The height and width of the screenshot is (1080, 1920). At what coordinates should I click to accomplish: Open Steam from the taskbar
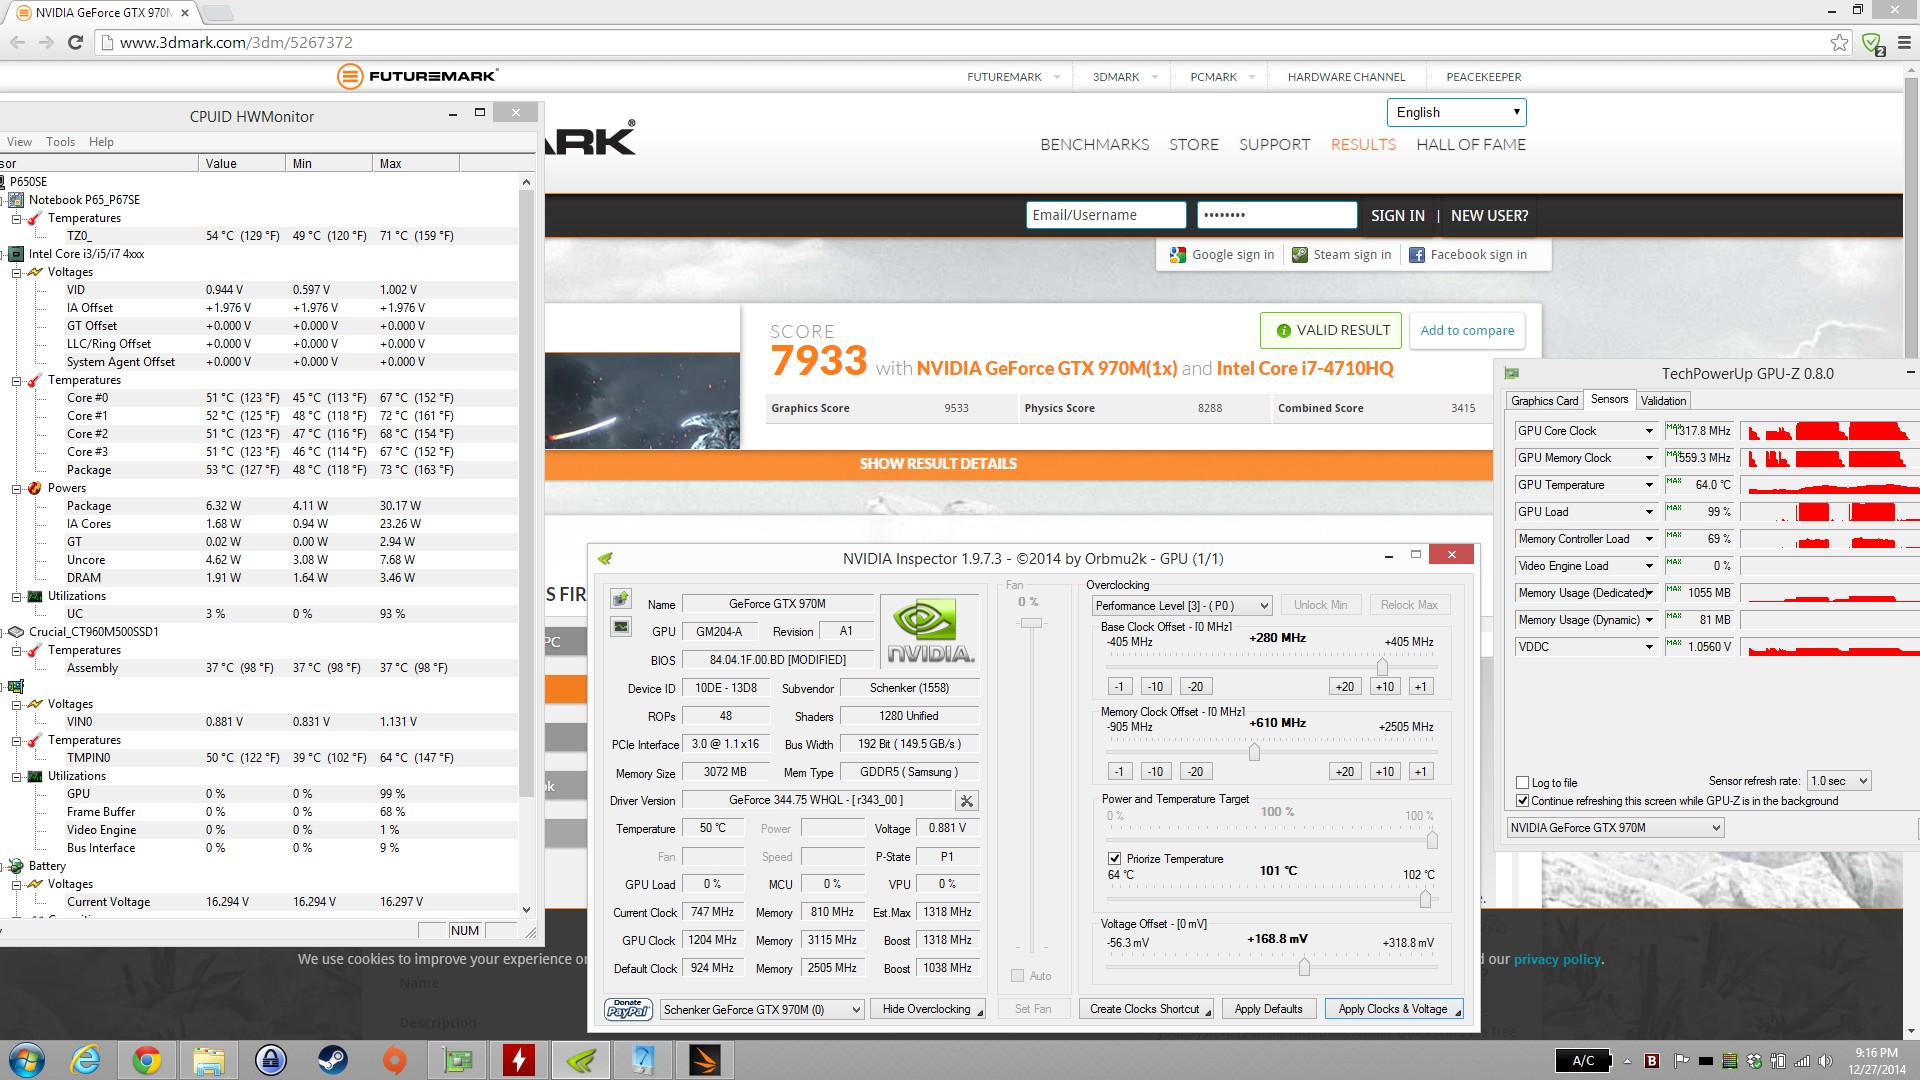(x=332, y=1060)
